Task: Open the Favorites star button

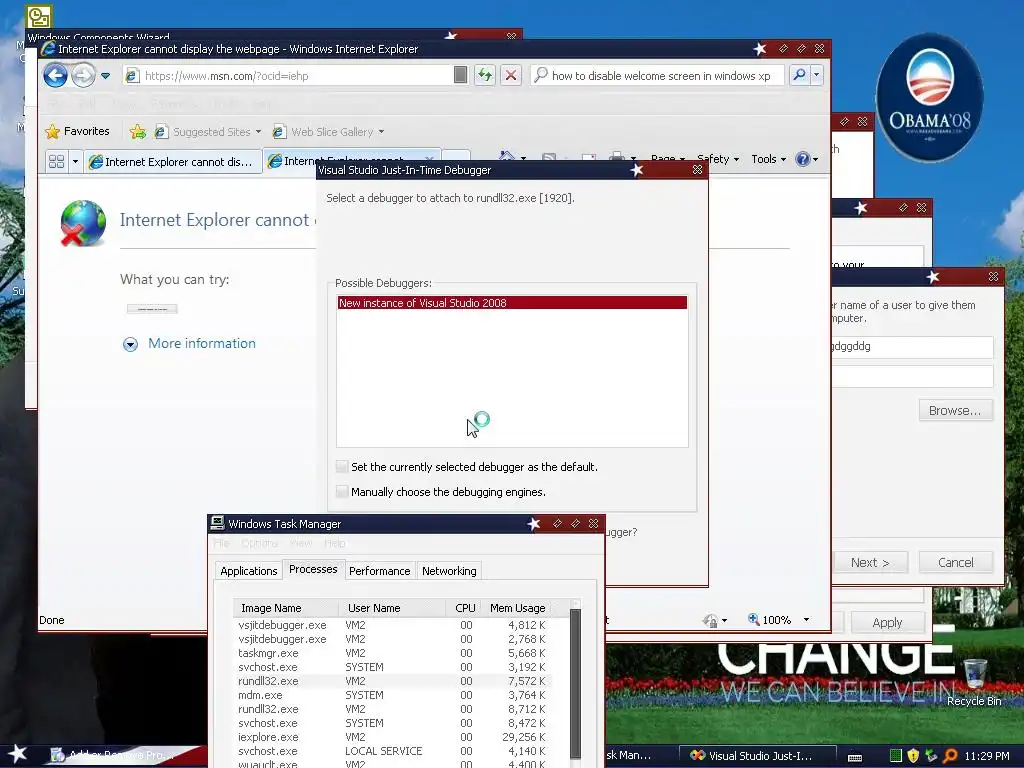Action: (77, 131)
